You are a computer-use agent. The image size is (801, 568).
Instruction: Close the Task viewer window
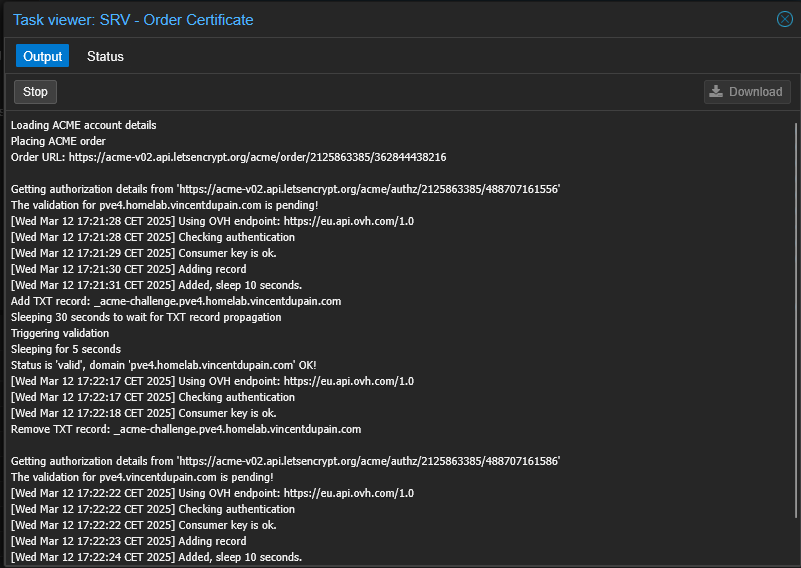tap(784, 19)
